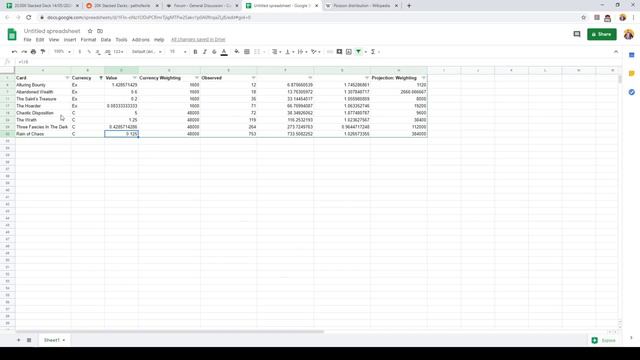Open the active Currency column filter button
The width and height of the screenshot is (640, 360).
point(101,78)
